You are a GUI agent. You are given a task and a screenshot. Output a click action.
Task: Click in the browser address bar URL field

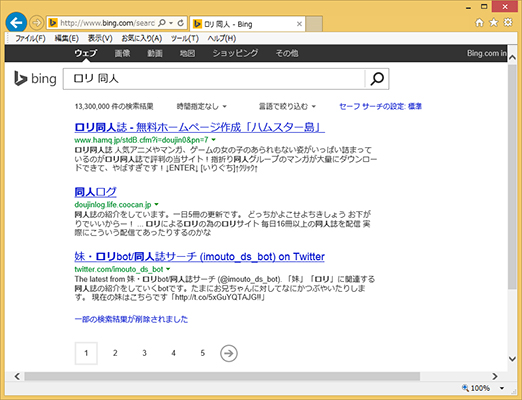(x=107, y=23)
